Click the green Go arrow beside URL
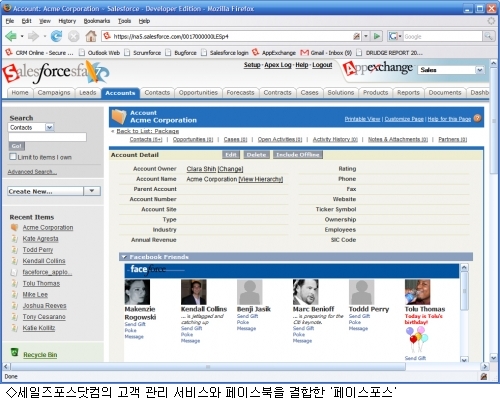This screenshot has width=500, height=404. pos(377,36)
